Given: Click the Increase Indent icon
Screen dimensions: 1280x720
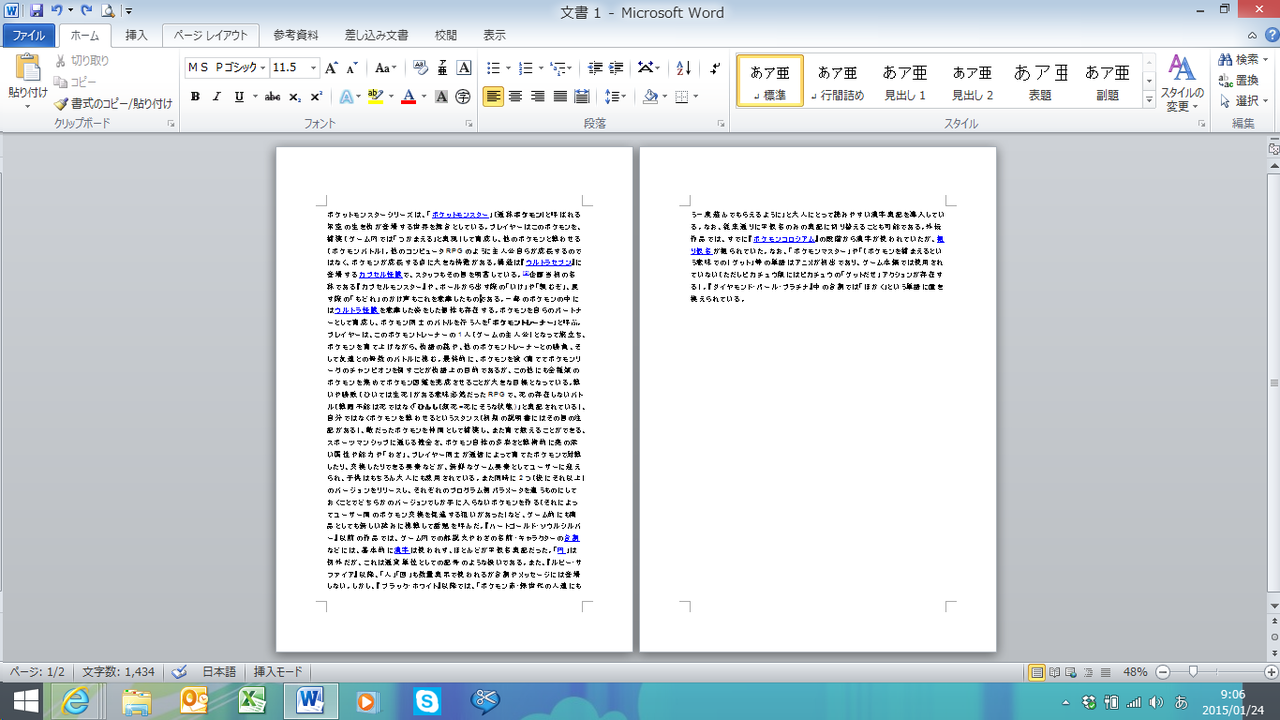Looking at the screenshot, I should click(617, 68).
